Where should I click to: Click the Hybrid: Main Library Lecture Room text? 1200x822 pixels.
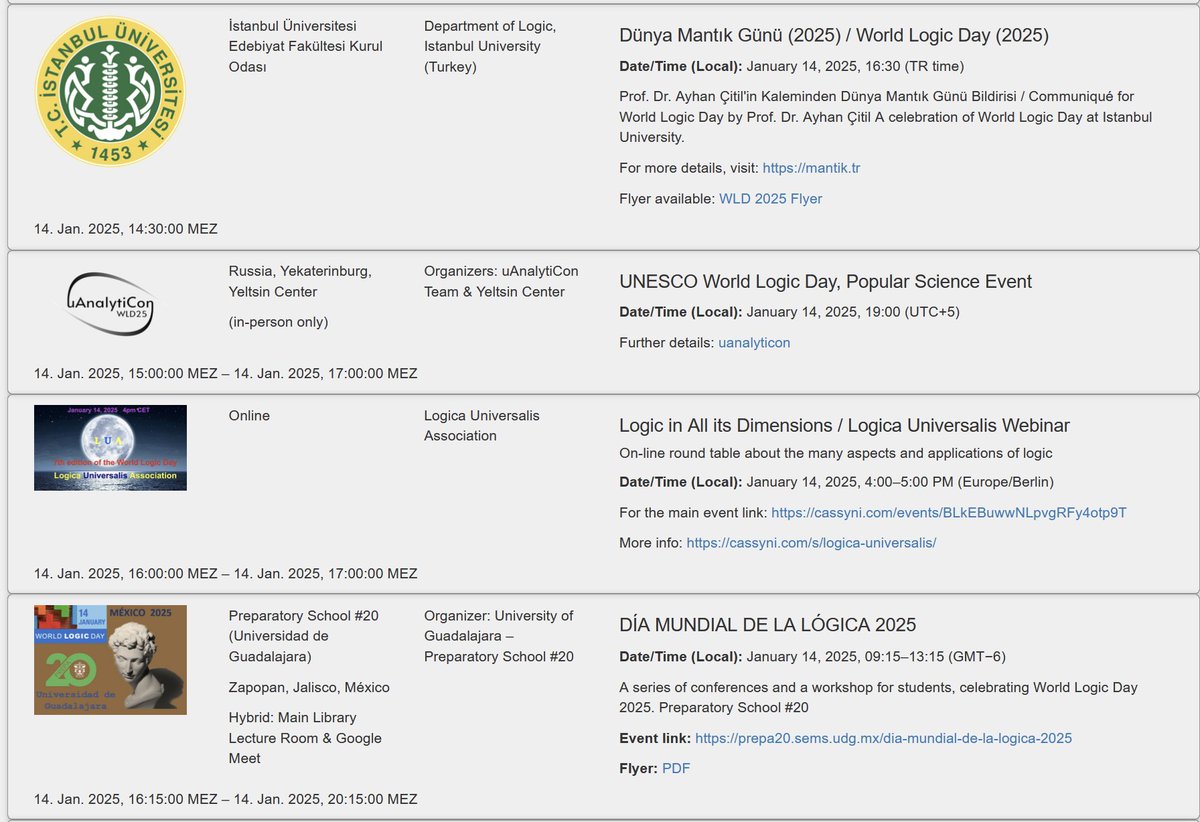[x=305, y=738]
